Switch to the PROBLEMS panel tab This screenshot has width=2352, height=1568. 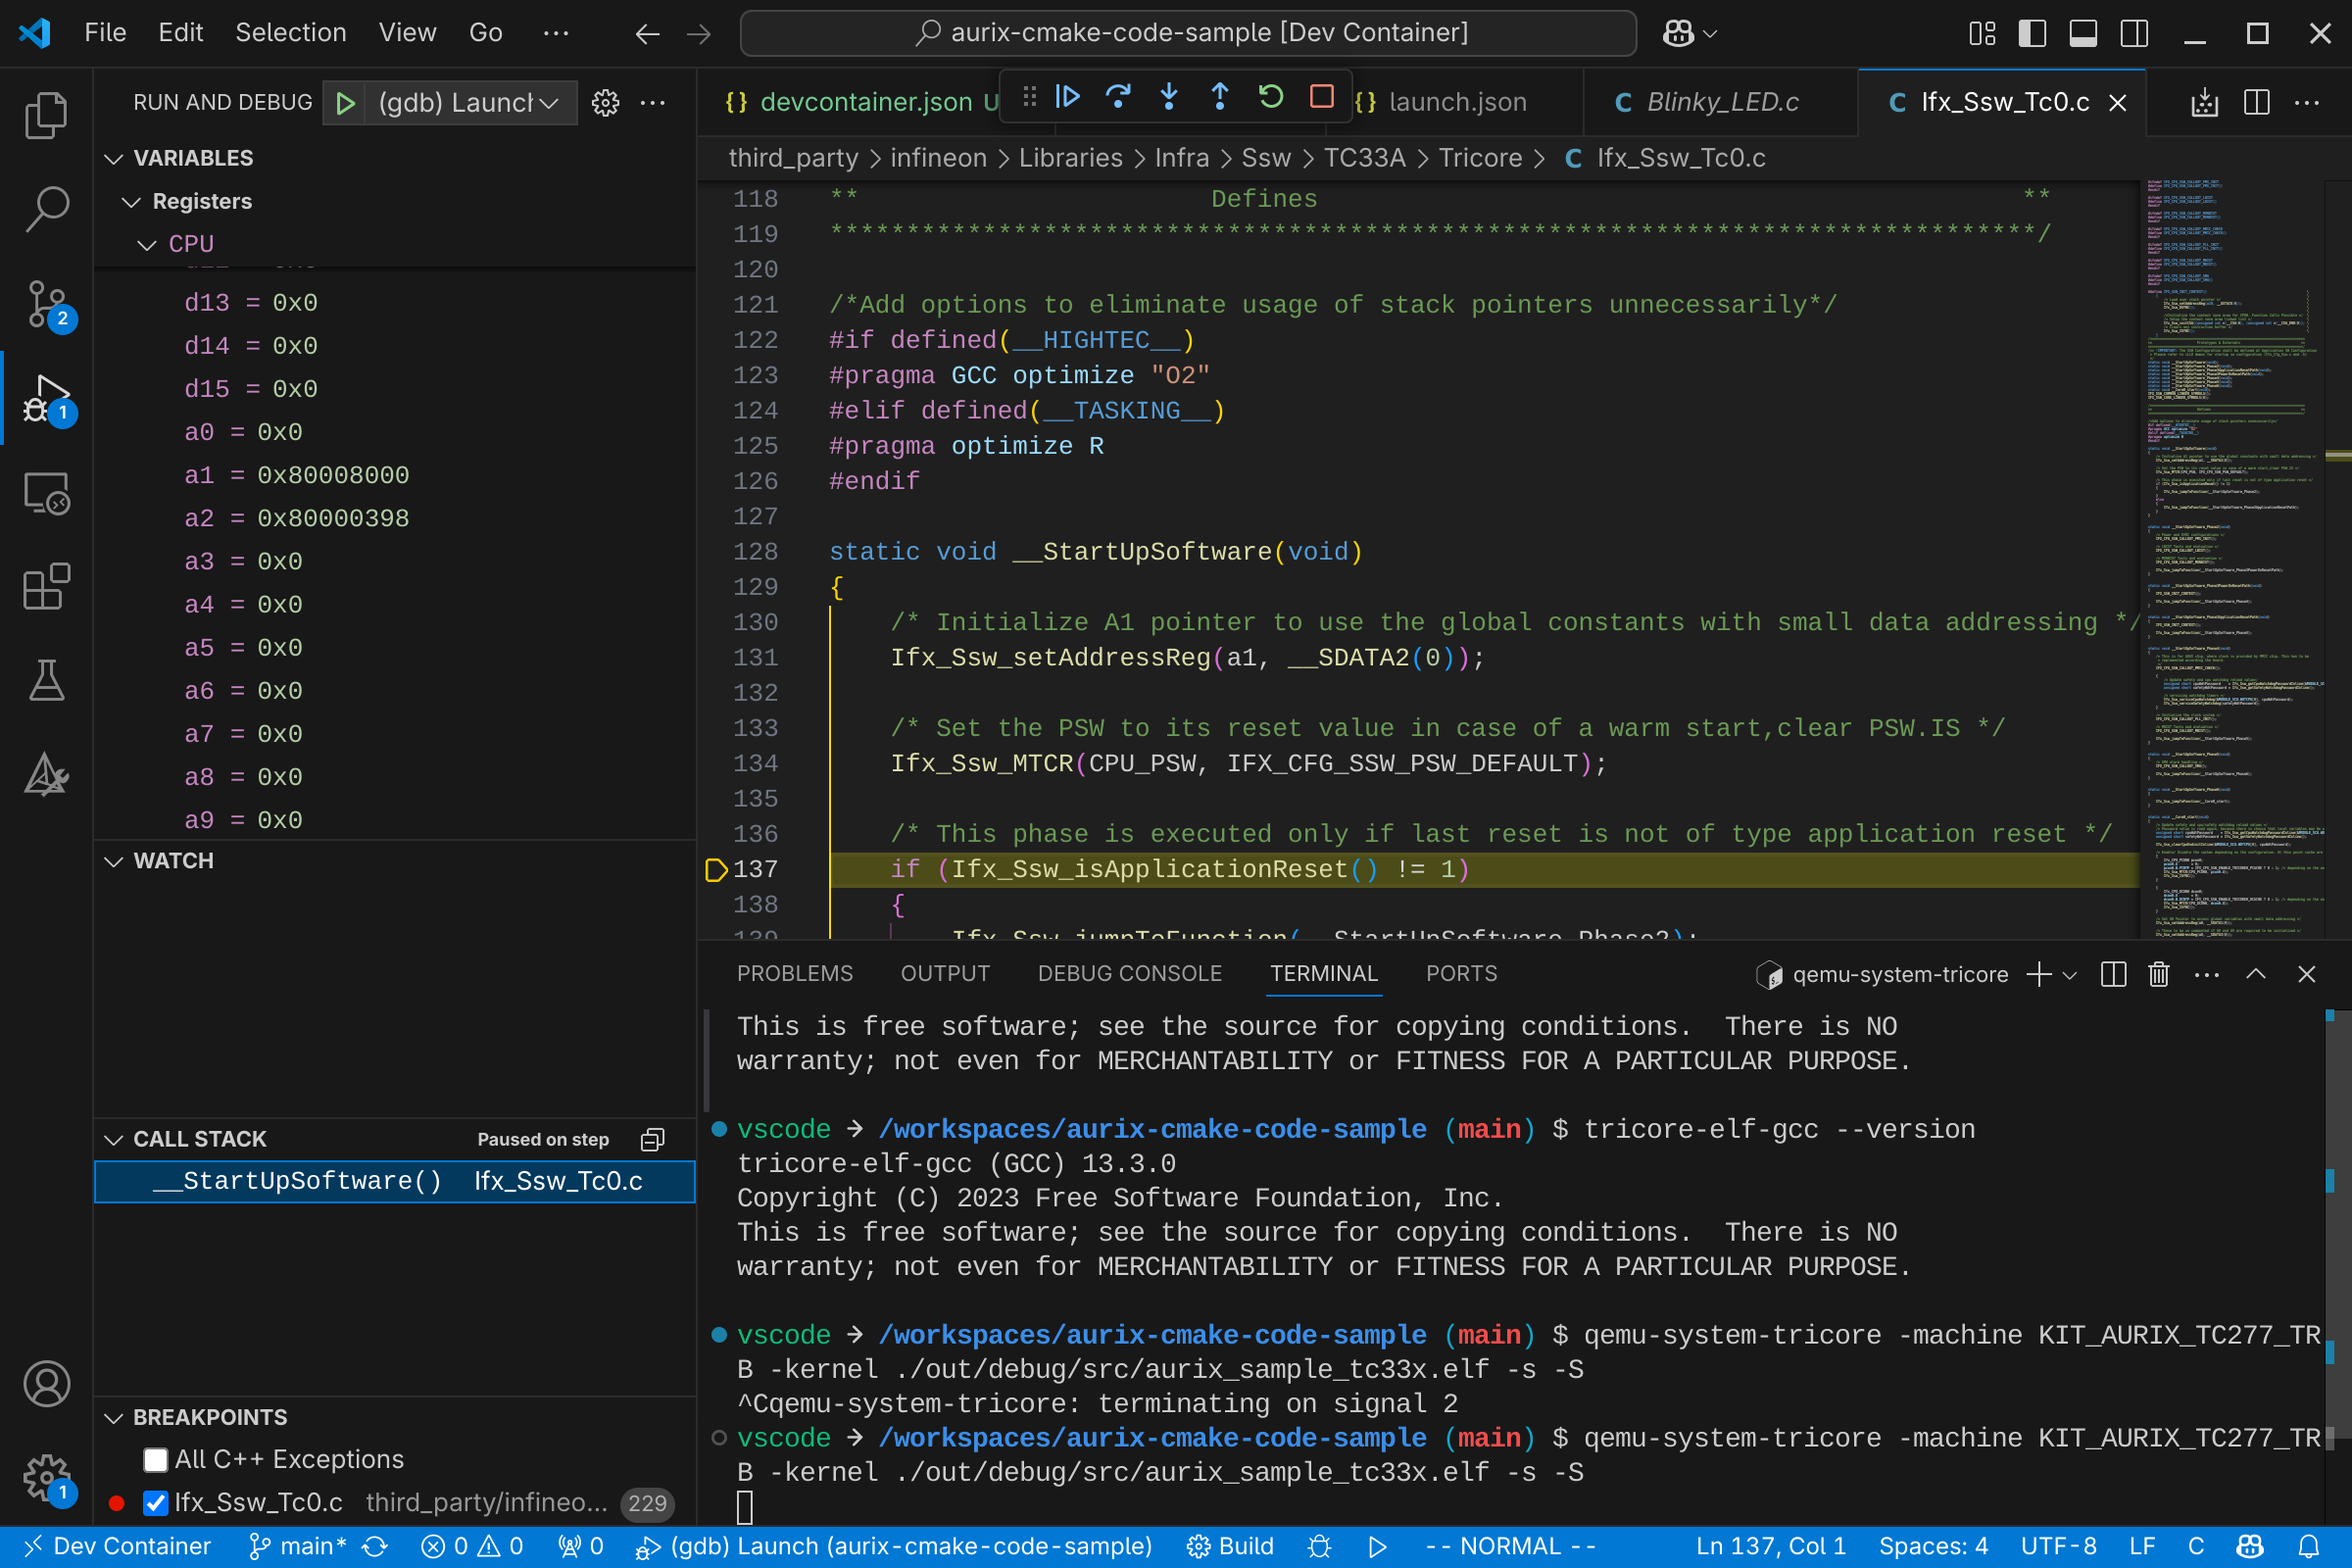795,974
